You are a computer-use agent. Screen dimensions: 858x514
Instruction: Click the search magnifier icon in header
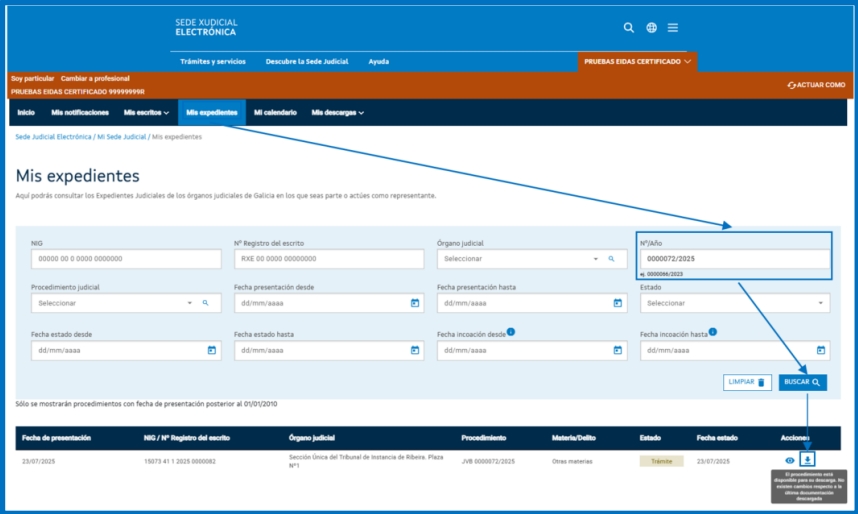629,28
